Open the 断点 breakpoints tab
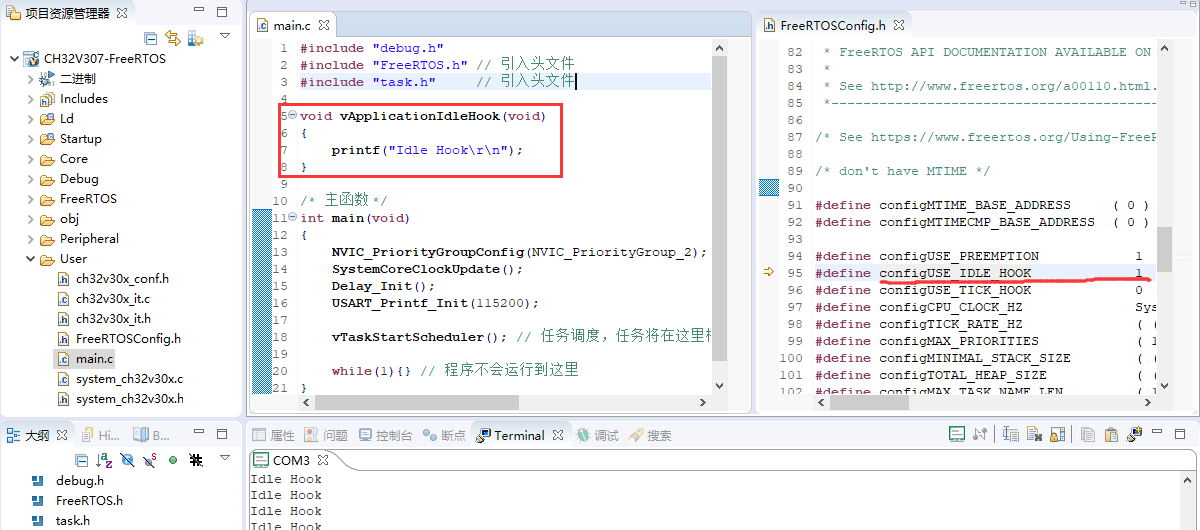 coord(444,435)
